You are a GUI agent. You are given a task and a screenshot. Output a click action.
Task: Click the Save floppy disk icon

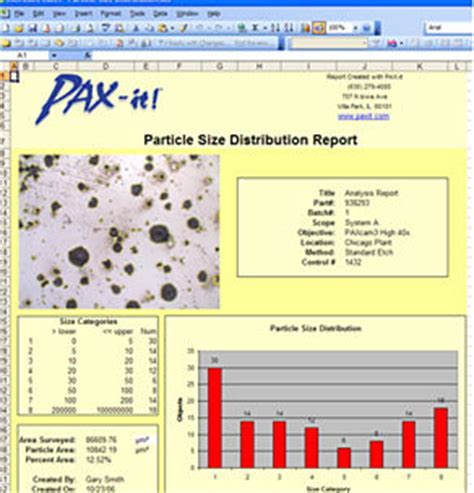(x=33, y=28)
